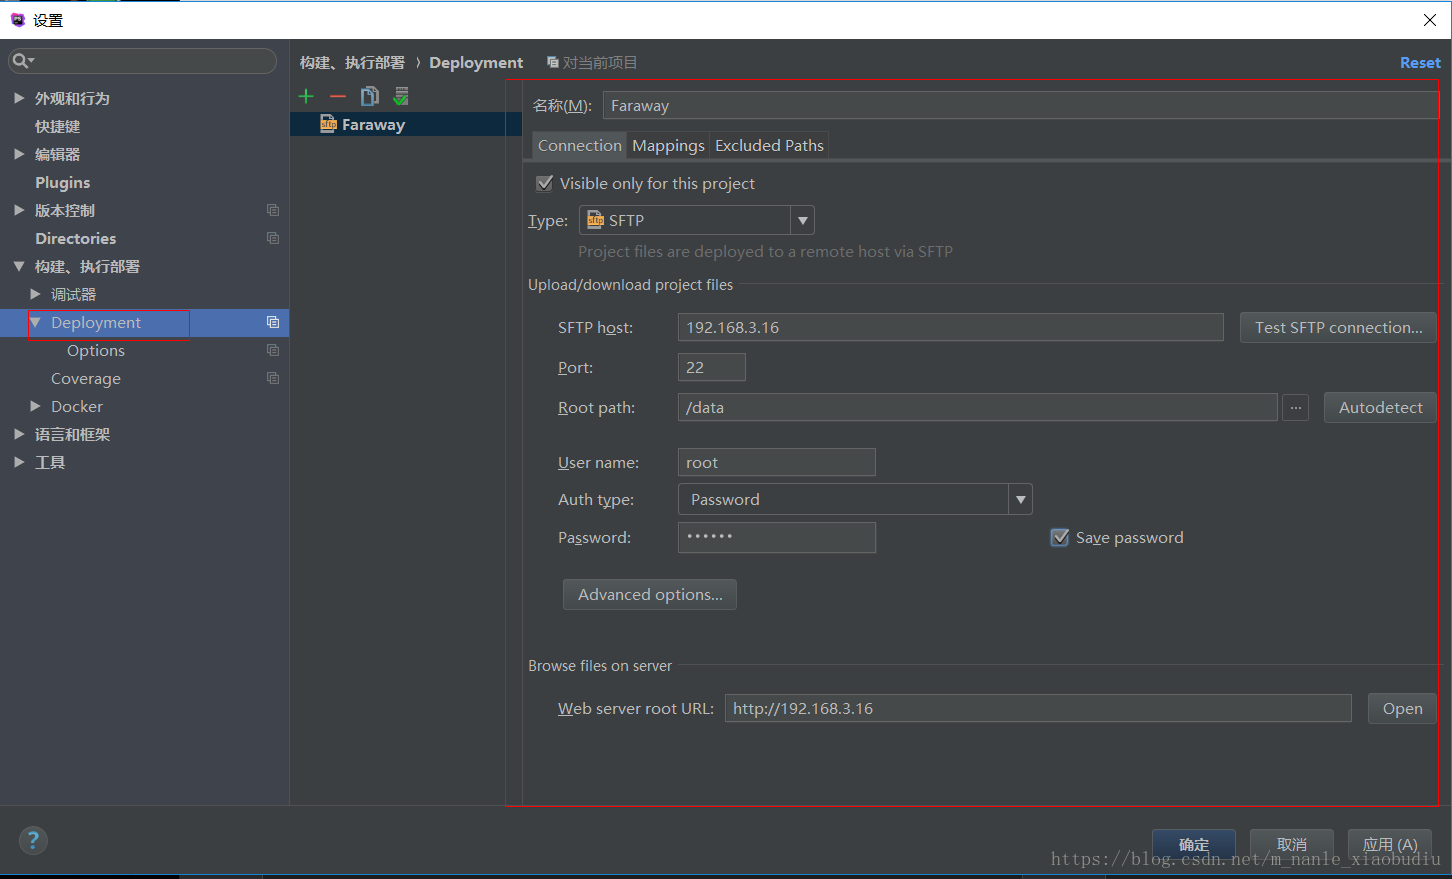Viewport: 1452px width, 879px height.
Task: Mark server as default with green check icon
Action: pyautogui.click(x=401, y=96)
